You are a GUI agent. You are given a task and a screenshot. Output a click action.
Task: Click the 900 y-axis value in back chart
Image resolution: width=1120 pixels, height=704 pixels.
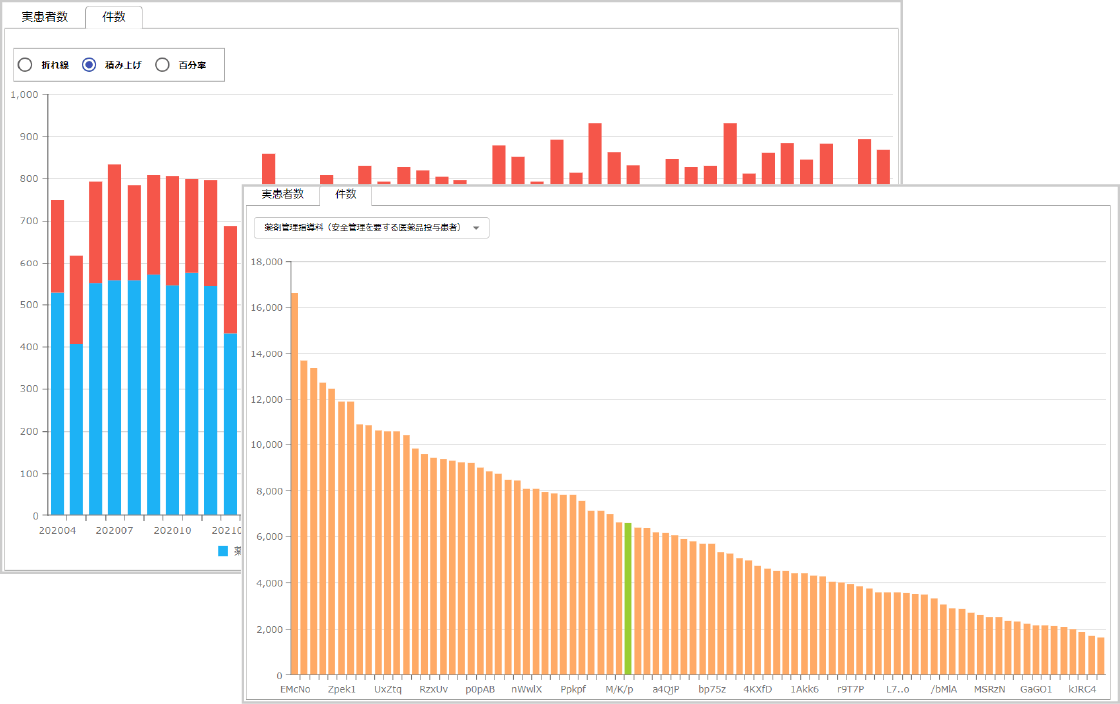click(x=29, y=136)
